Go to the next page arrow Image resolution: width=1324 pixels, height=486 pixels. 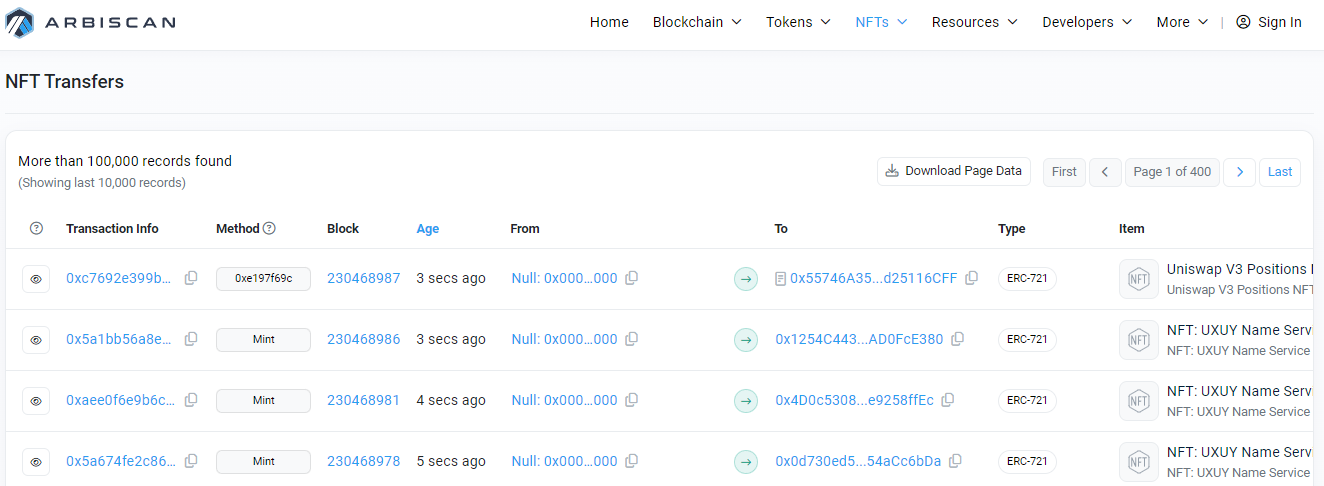click(x=1239, y=171)
